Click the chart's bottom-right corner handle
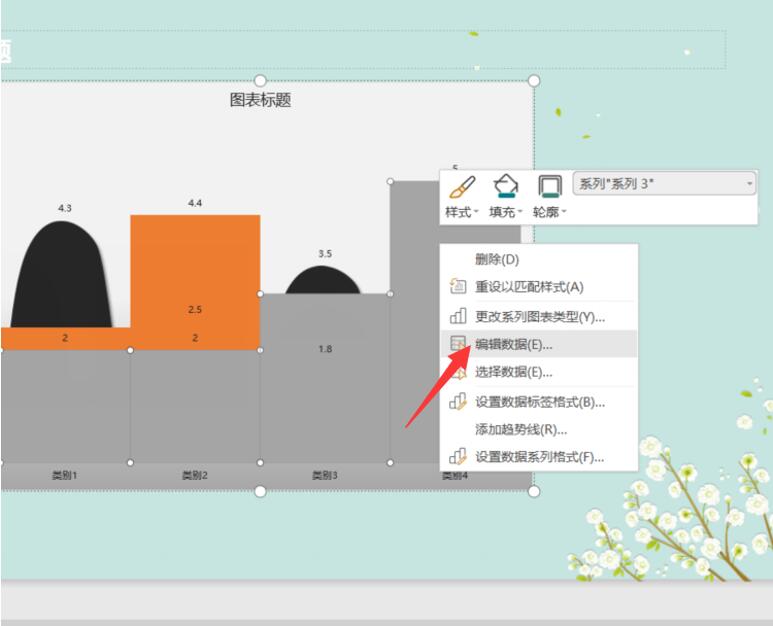773x626 pixels. coord(534,491)
